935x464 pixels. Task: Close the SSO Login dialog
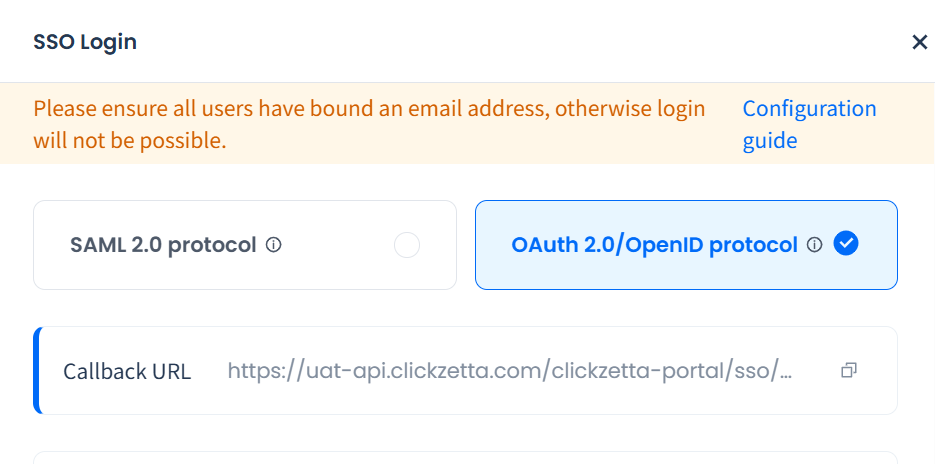click(919, 42)
